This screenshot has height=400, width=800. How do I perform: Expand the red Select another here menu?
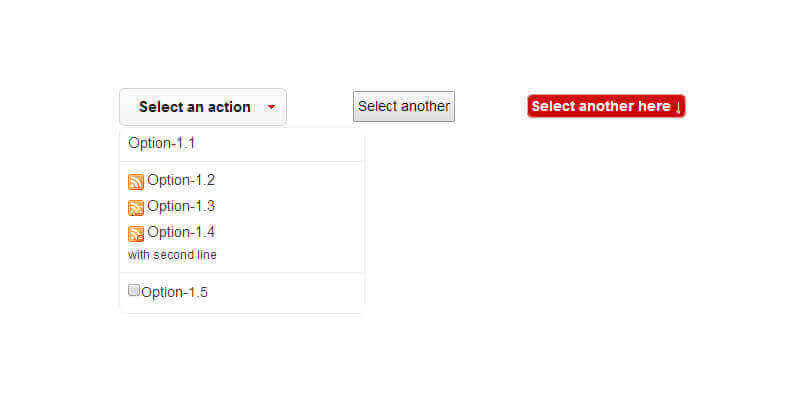coord(606,106)
